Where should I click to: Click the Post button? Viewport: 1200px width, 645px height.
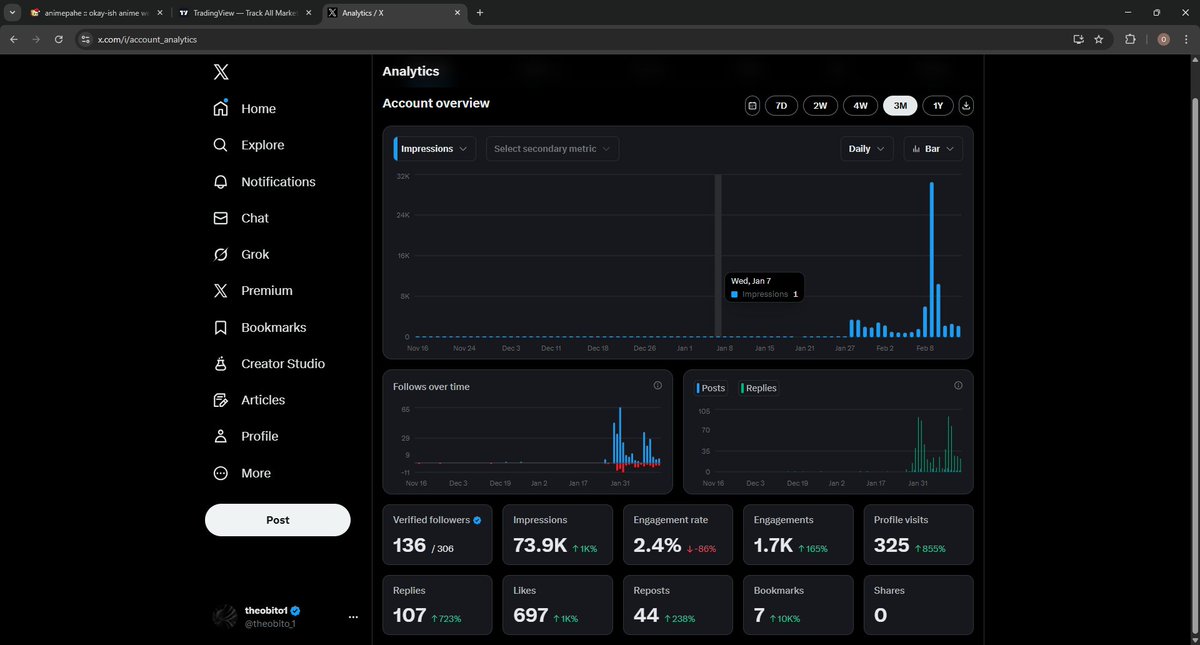(277, 520)
